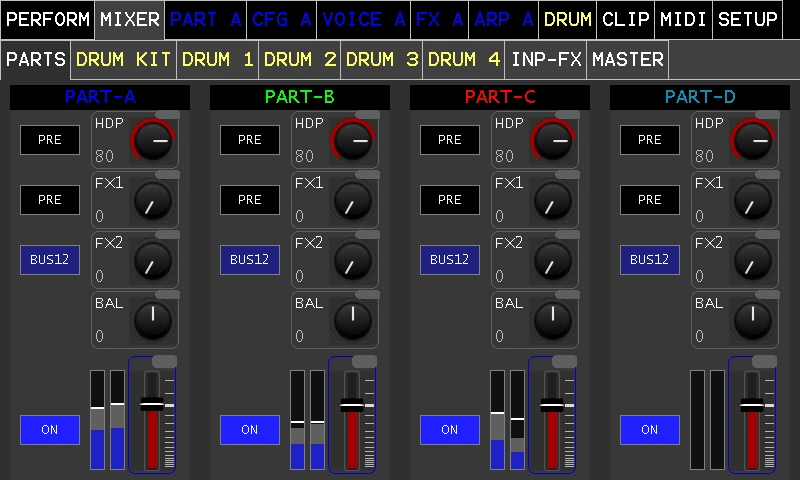
Task: Open the PERFORM tab
Action: (x=48, y=20)
